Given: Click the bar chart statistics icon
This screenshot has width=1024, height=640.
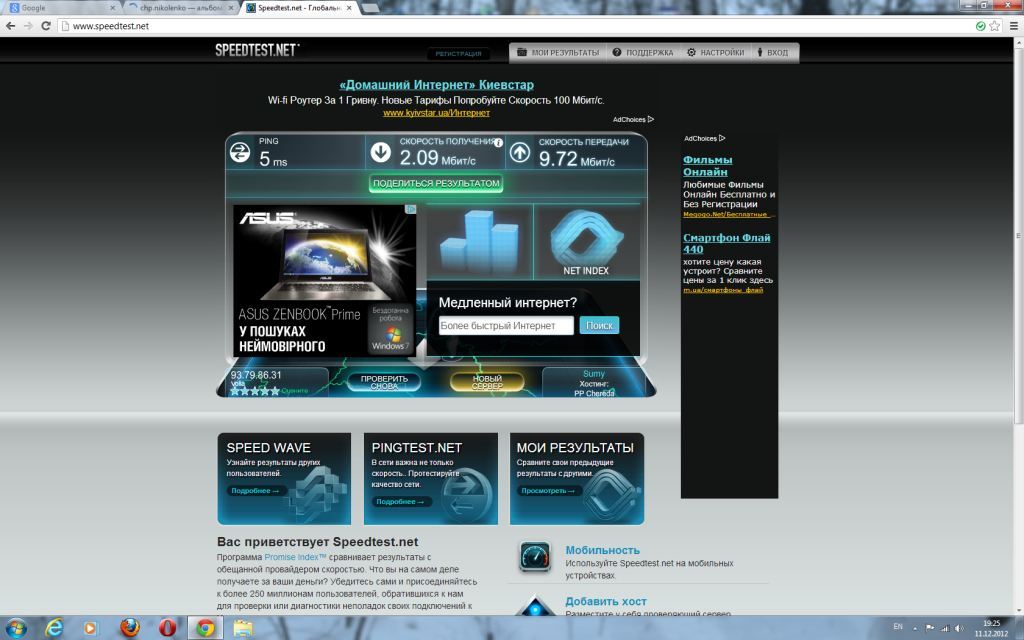Looking at the screenshot, I should tap(479, 240).
